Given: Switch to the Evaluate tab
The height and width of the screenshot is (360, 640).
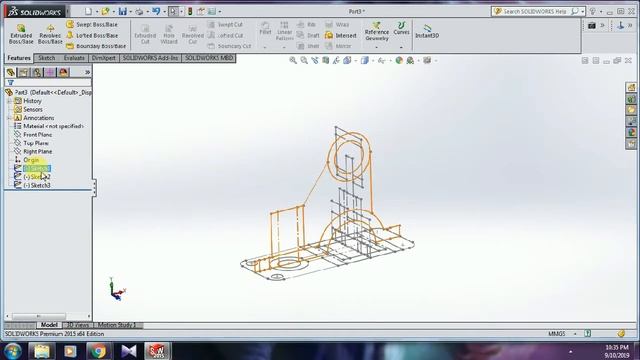Looking at the screenshot, I should [x=74, y=58].
